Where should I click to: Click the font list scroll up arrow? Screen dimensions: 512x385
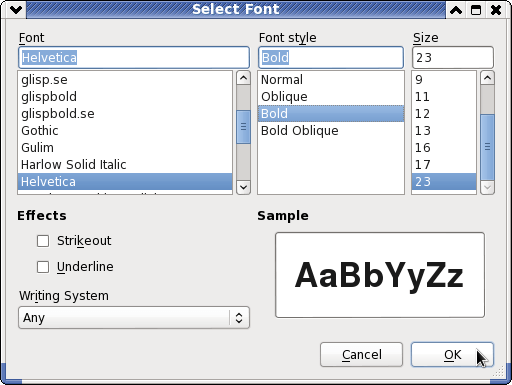[x=243, y=78]
